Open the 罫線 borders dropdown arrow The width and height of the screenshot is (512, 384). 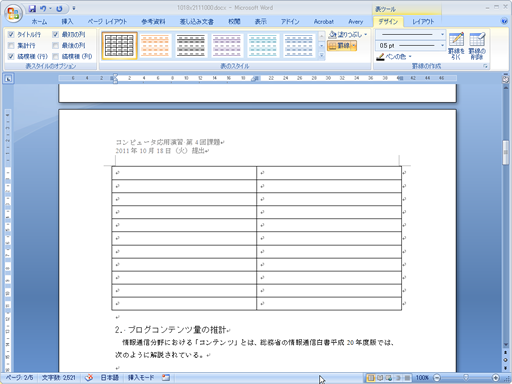(353, 45)
